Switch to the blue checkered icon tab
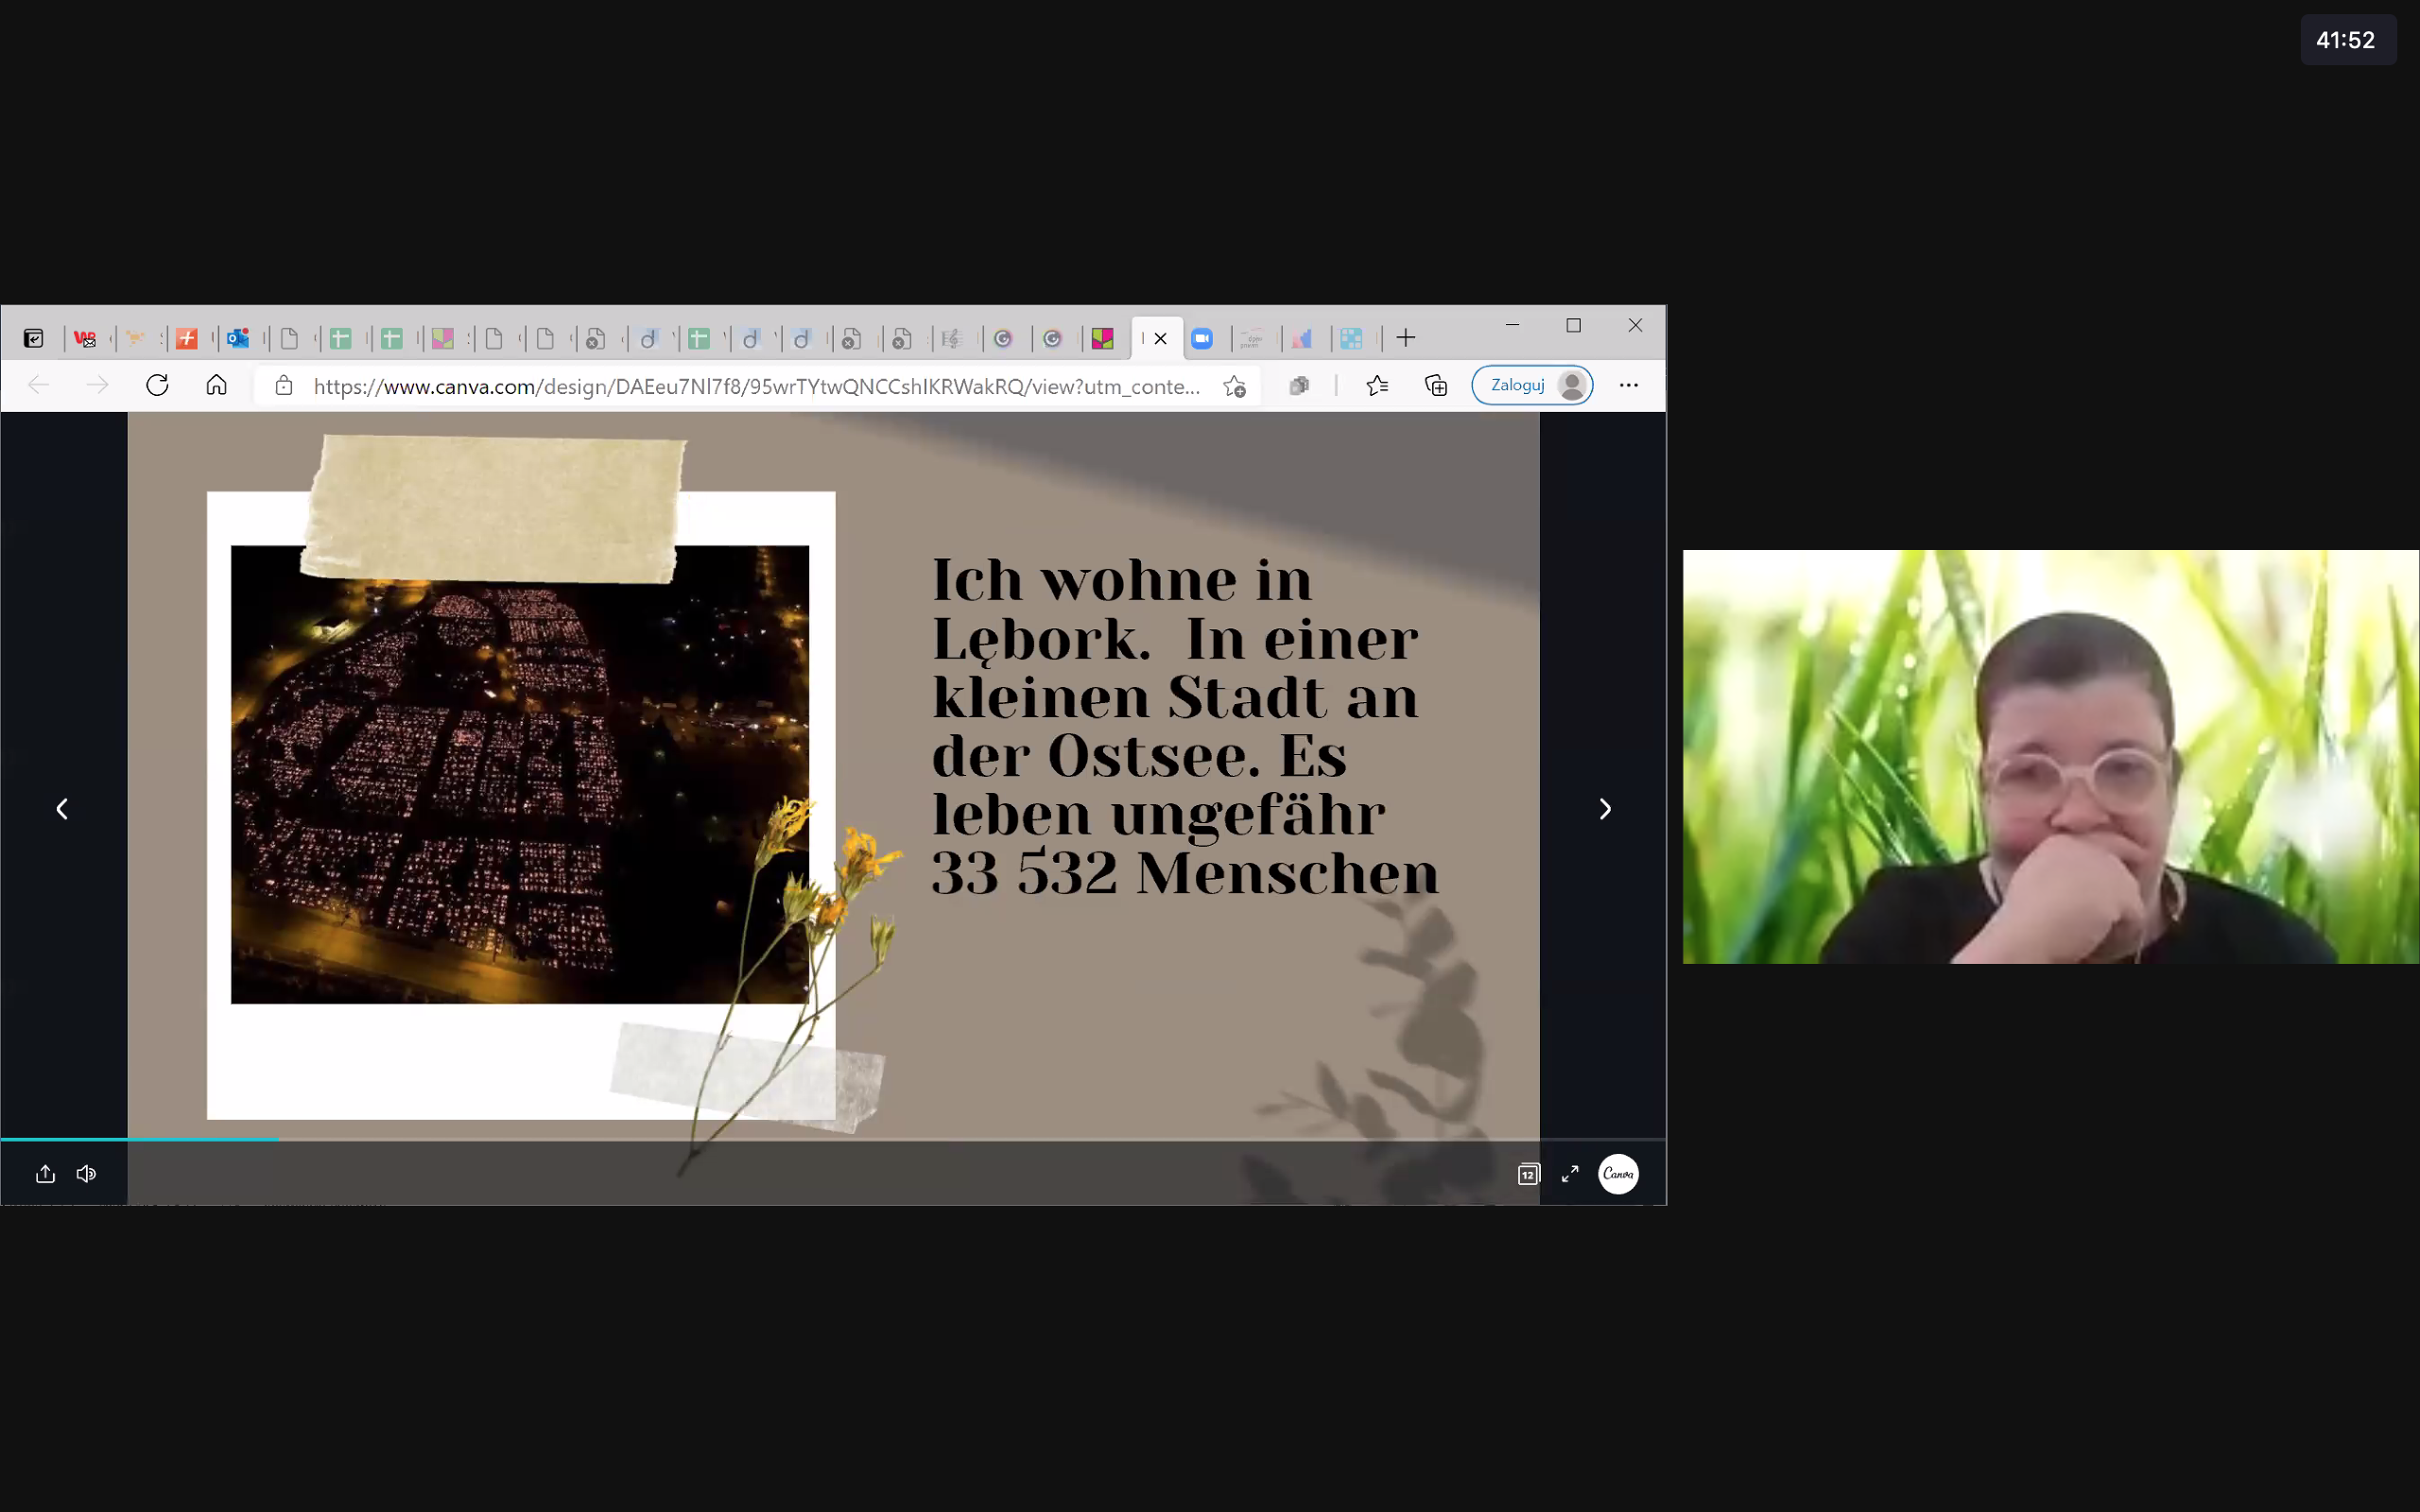 click(x=1351, y=339)
